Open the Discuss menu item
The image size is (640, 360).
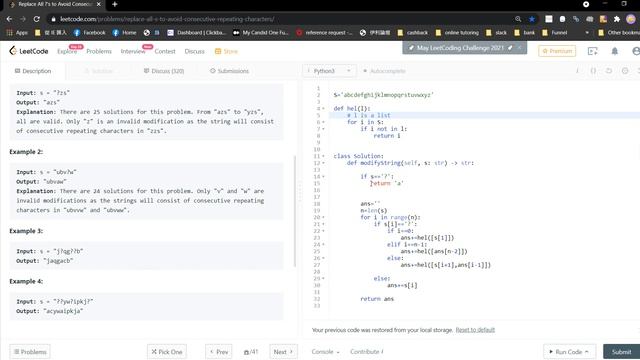pyautogui.click(x=194, y=51)
